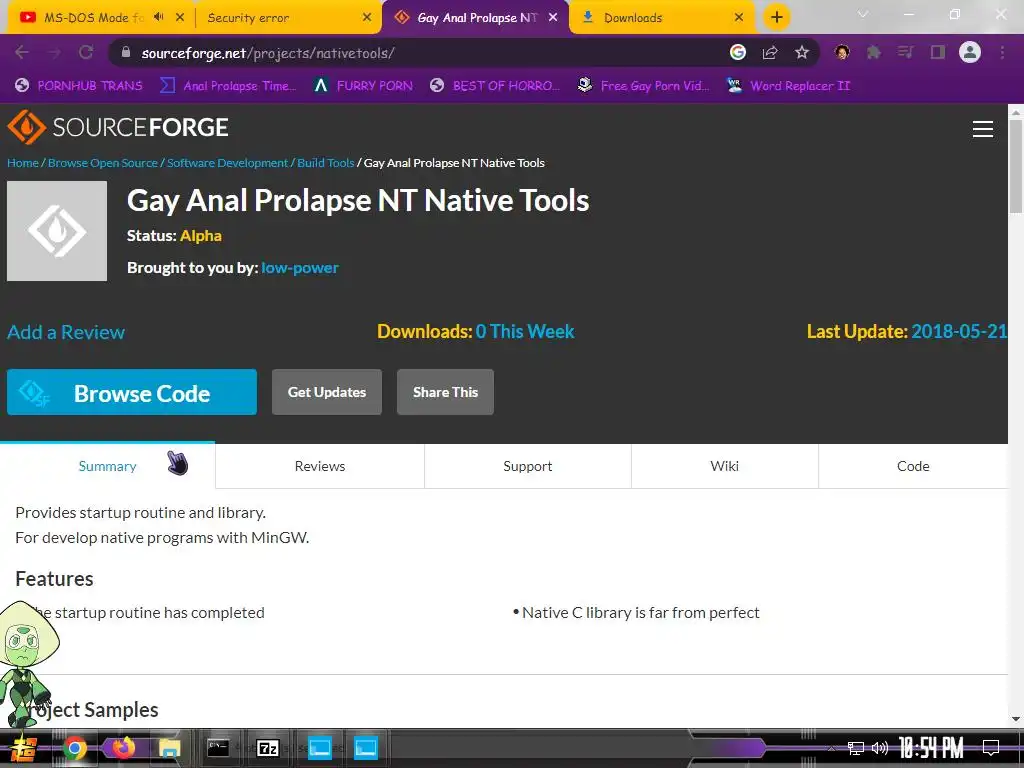Open 7-Zip from the taskbar
Screen dimensions: 1024x768
coord(268,748)
